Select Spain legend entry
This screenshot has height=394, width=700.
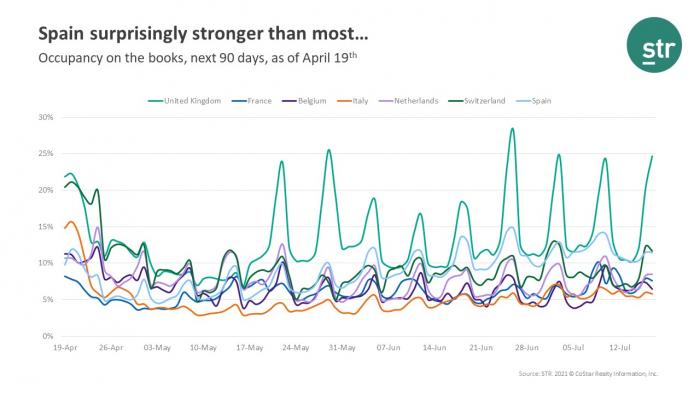tap(533, 101)
